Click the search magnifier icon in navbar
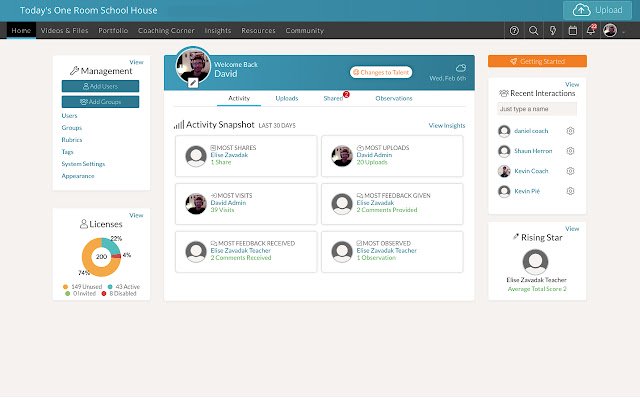The image size is (640, 400). point(533,31)
